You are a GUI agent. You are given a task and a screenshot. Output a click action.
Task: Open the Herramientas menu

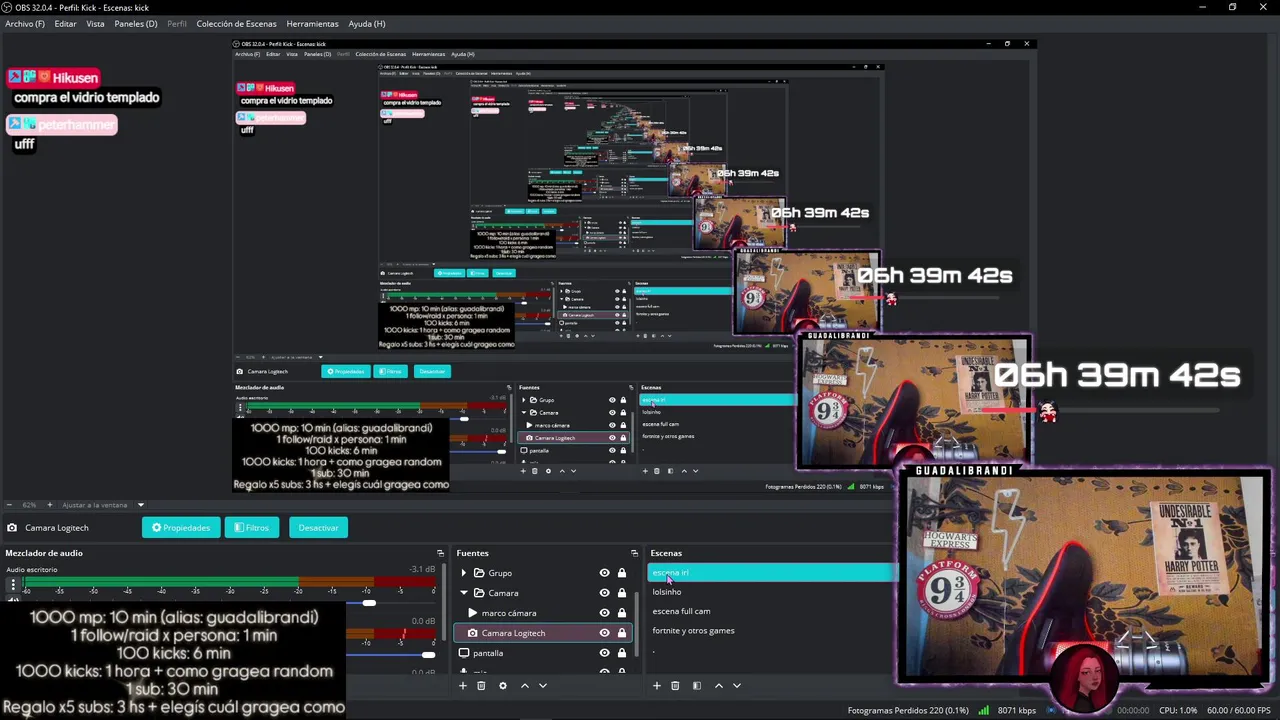tap(312, 23)
